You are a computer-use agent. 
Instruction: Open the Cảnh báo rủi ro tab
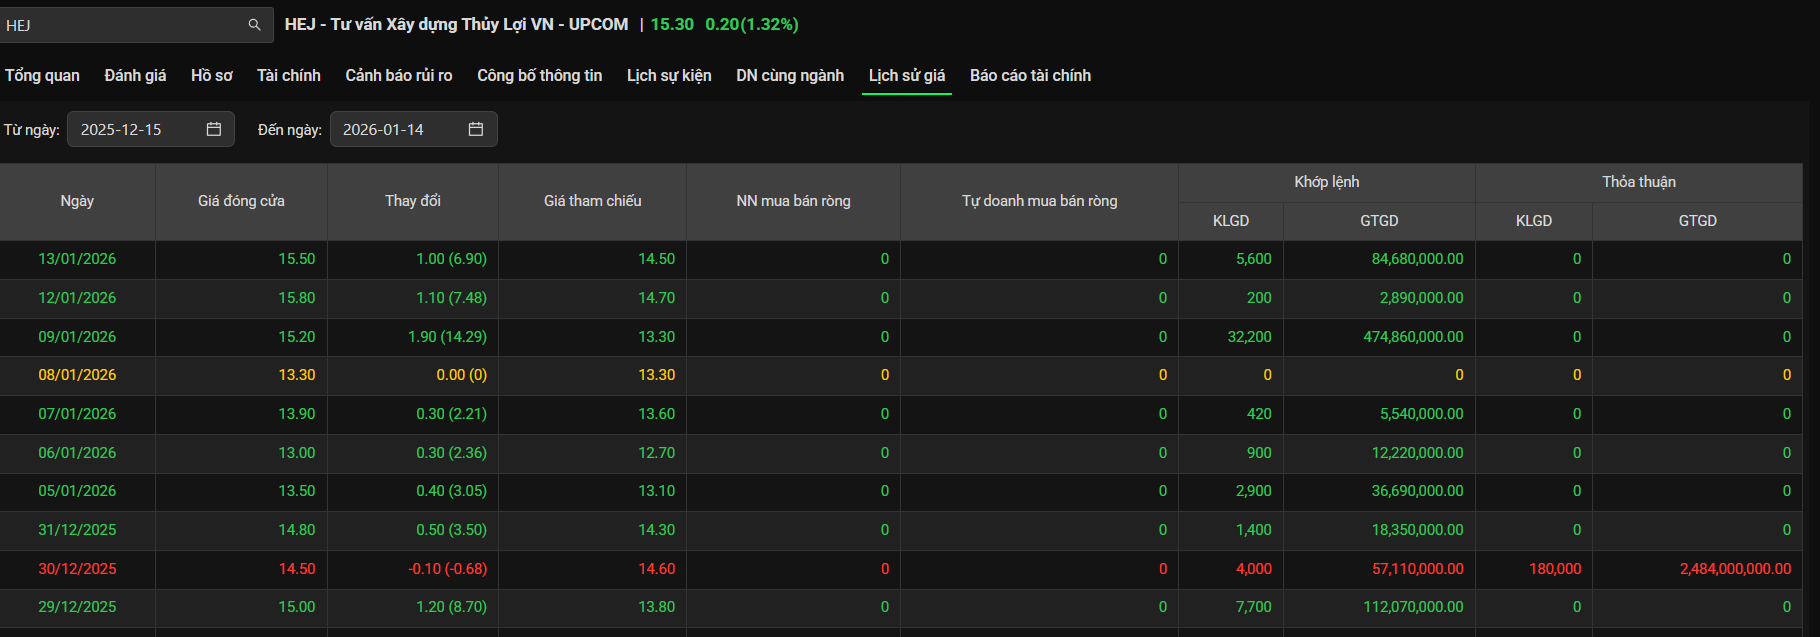point(399,76)
